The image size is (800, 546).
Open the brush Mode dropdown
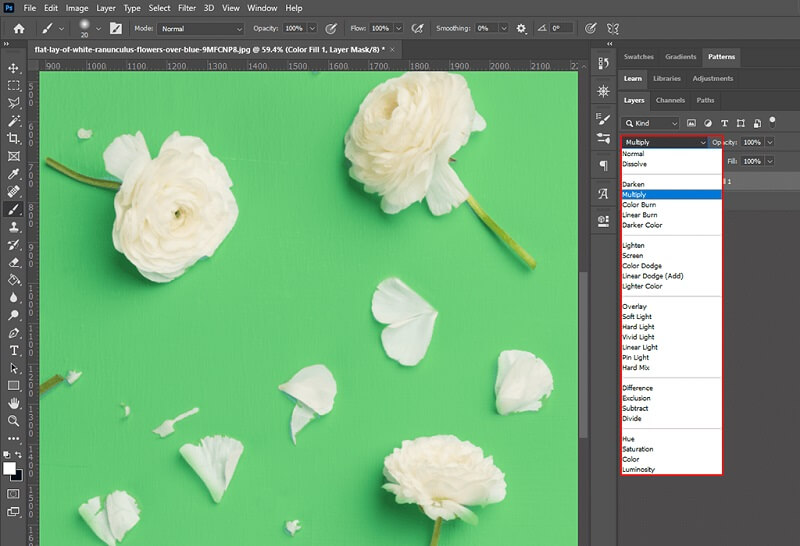pos(200,29)
